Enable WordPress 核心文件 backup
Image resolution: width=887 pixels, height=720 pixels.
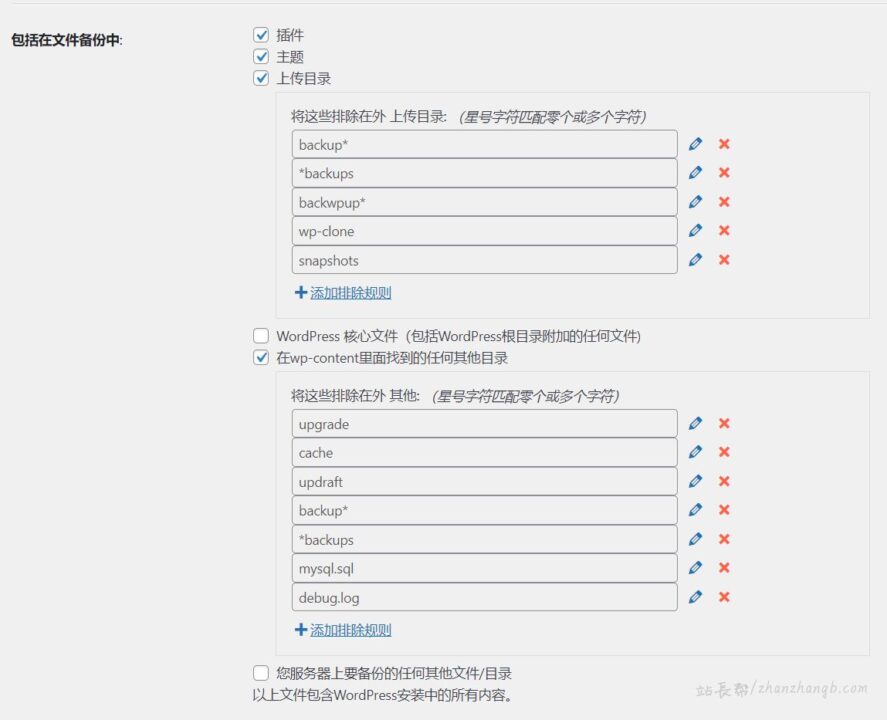pos(261,335)
